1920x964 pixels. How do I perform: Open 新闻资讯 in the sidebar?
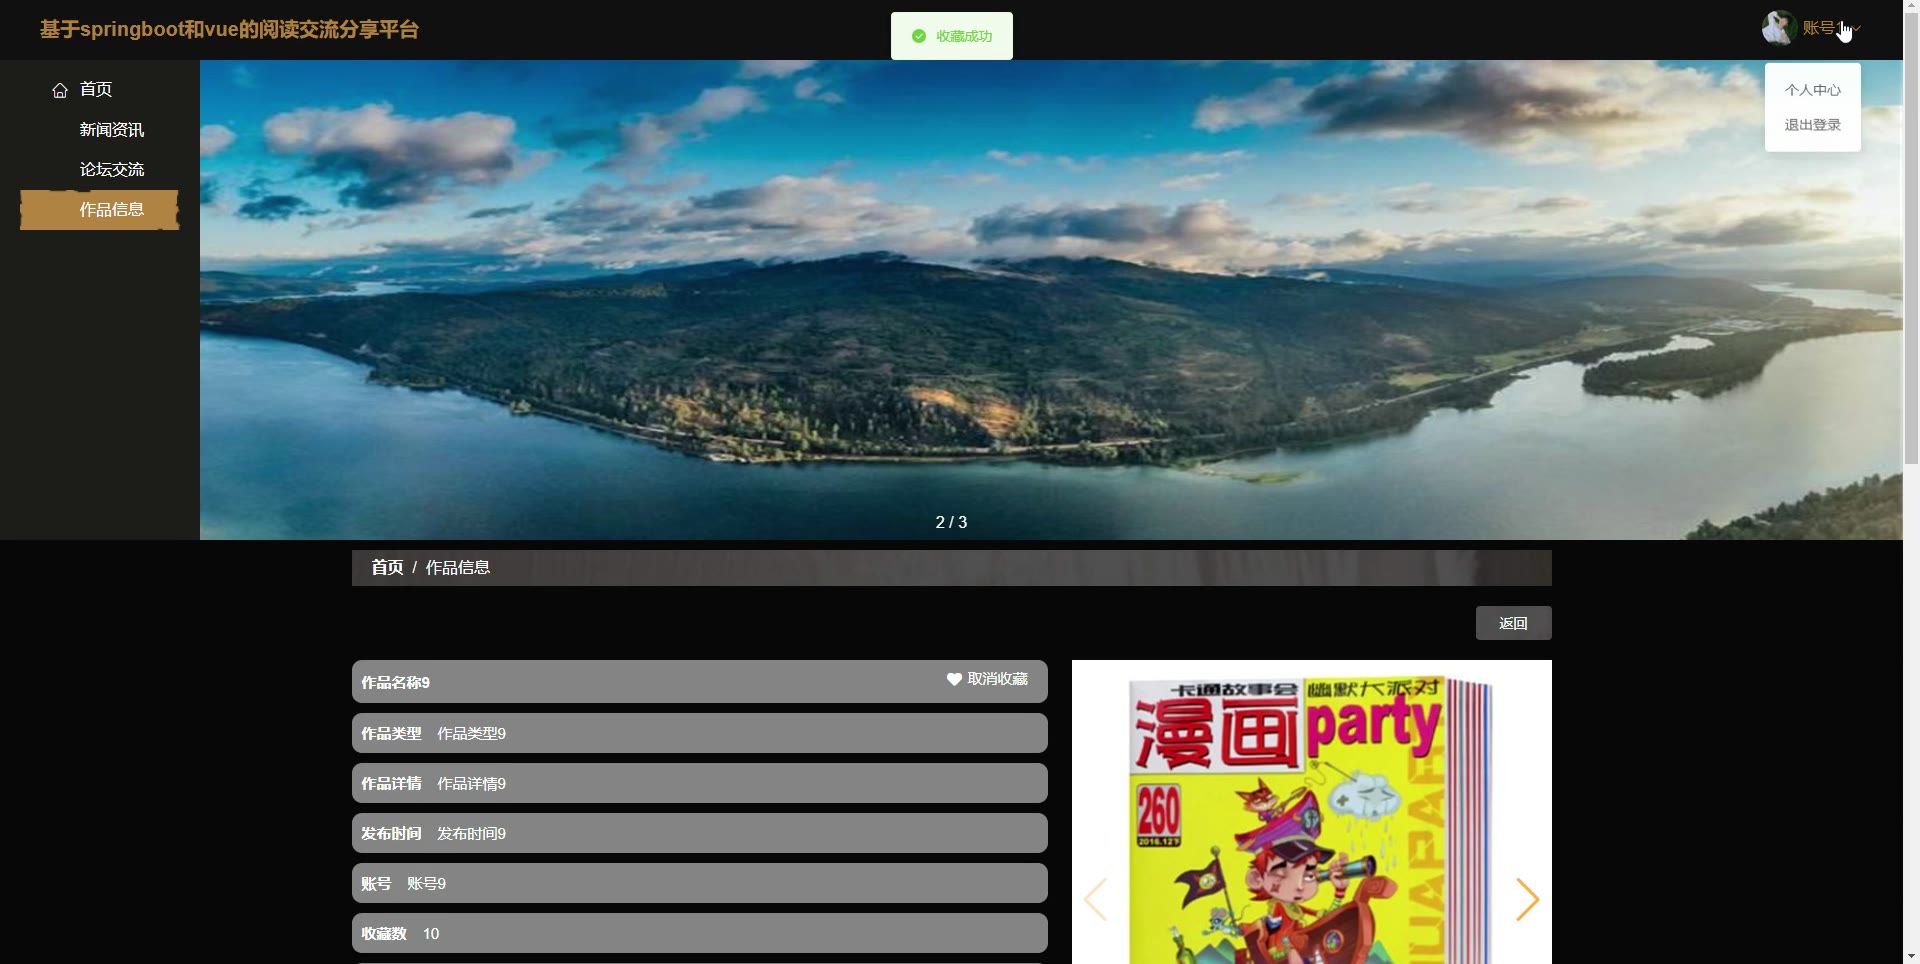[x=112, y=130]
